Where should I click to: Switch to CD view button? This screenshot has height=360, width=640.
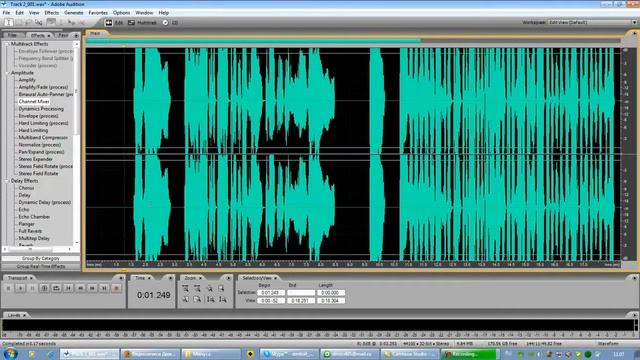tap(171, 23)
